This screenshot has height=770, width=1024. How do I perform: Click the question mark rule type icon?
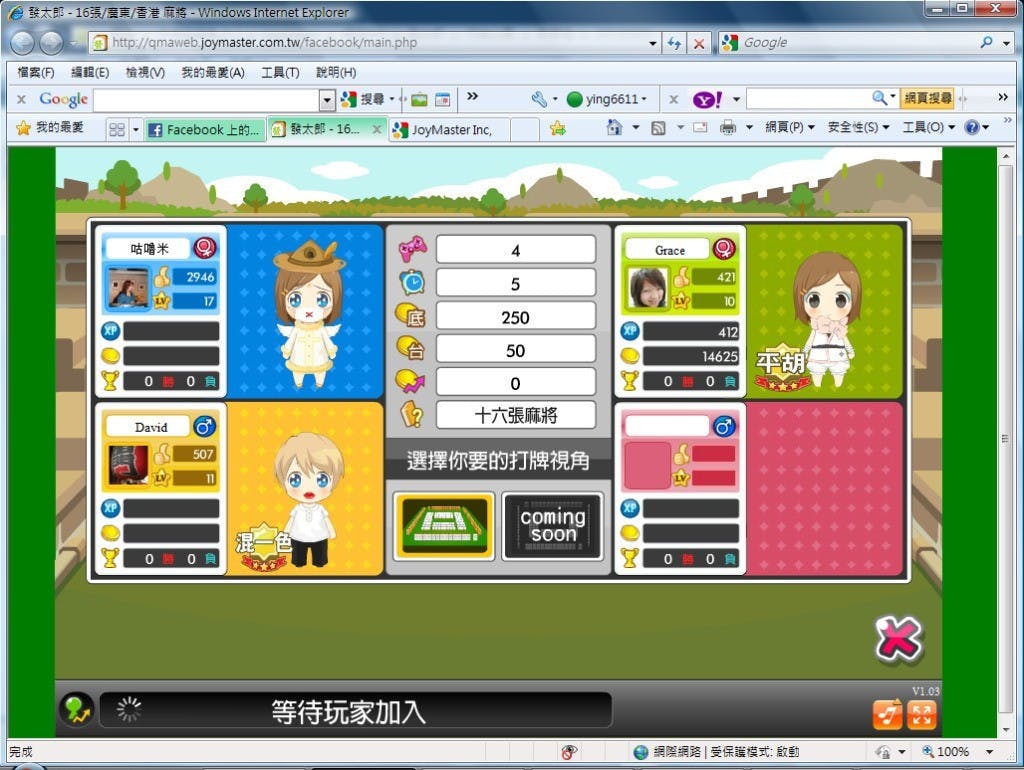[x=412, y=414]
